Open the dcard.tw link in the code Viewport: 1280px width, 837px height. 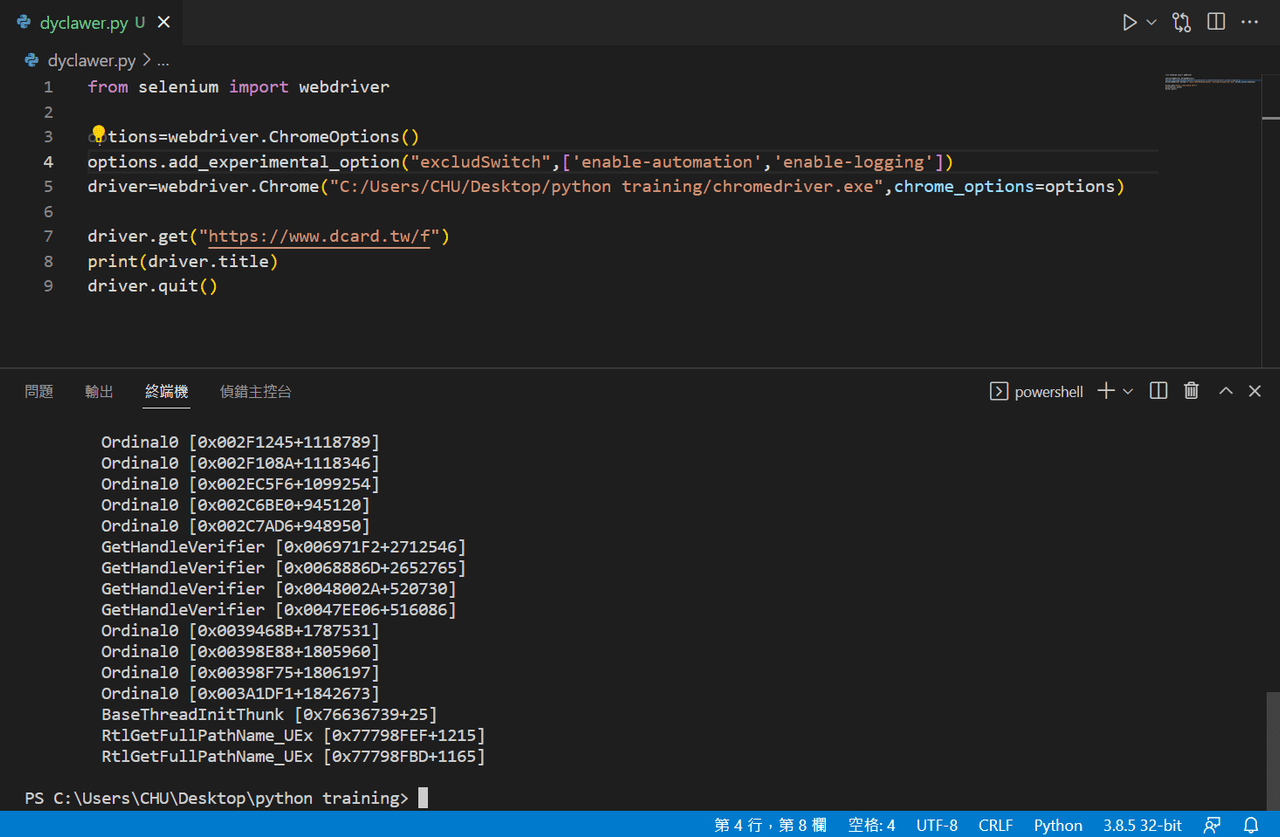[316, 236]
